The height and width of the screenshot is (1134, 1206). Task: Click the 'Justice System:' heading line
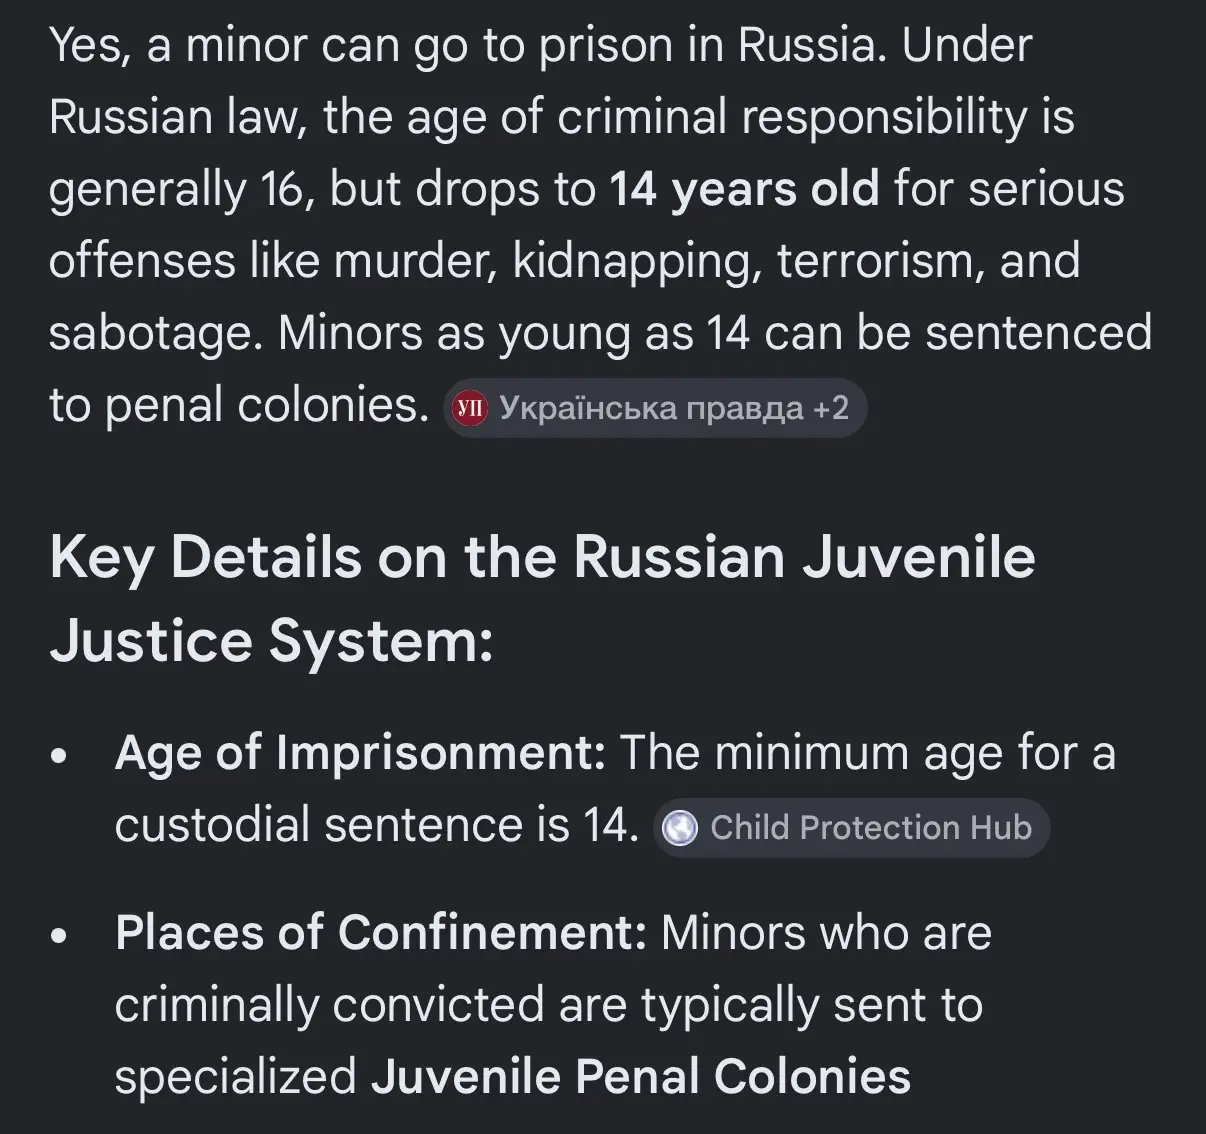(x=272, y=640)
